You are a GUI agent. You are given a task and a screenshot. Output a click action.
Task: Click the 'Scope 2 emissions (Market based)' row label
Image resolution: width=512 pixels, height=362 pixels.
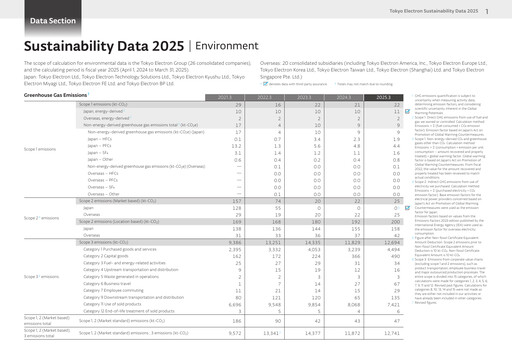pos(117,201)
